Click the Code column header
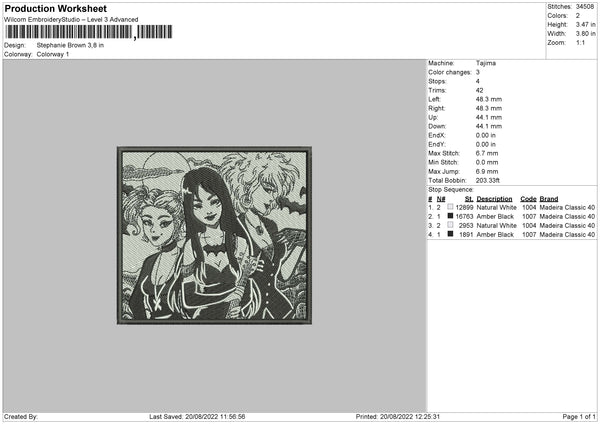 coord(528,199)
